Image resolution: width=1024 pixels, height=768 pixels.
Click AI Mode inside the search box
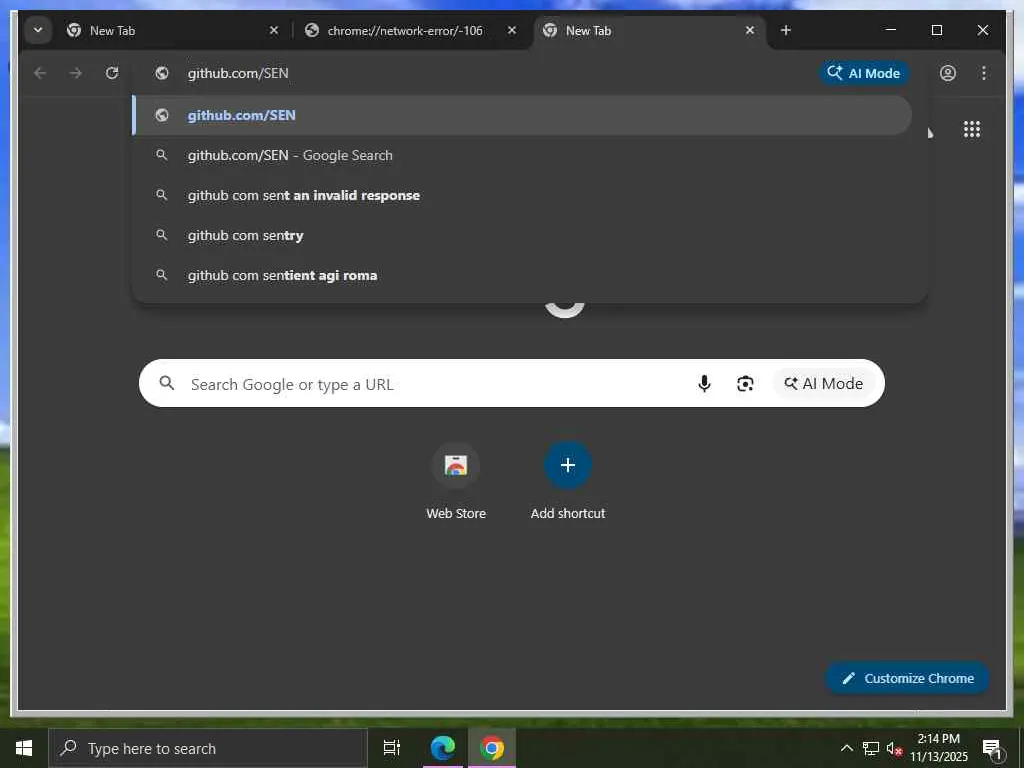click(823, 383)
